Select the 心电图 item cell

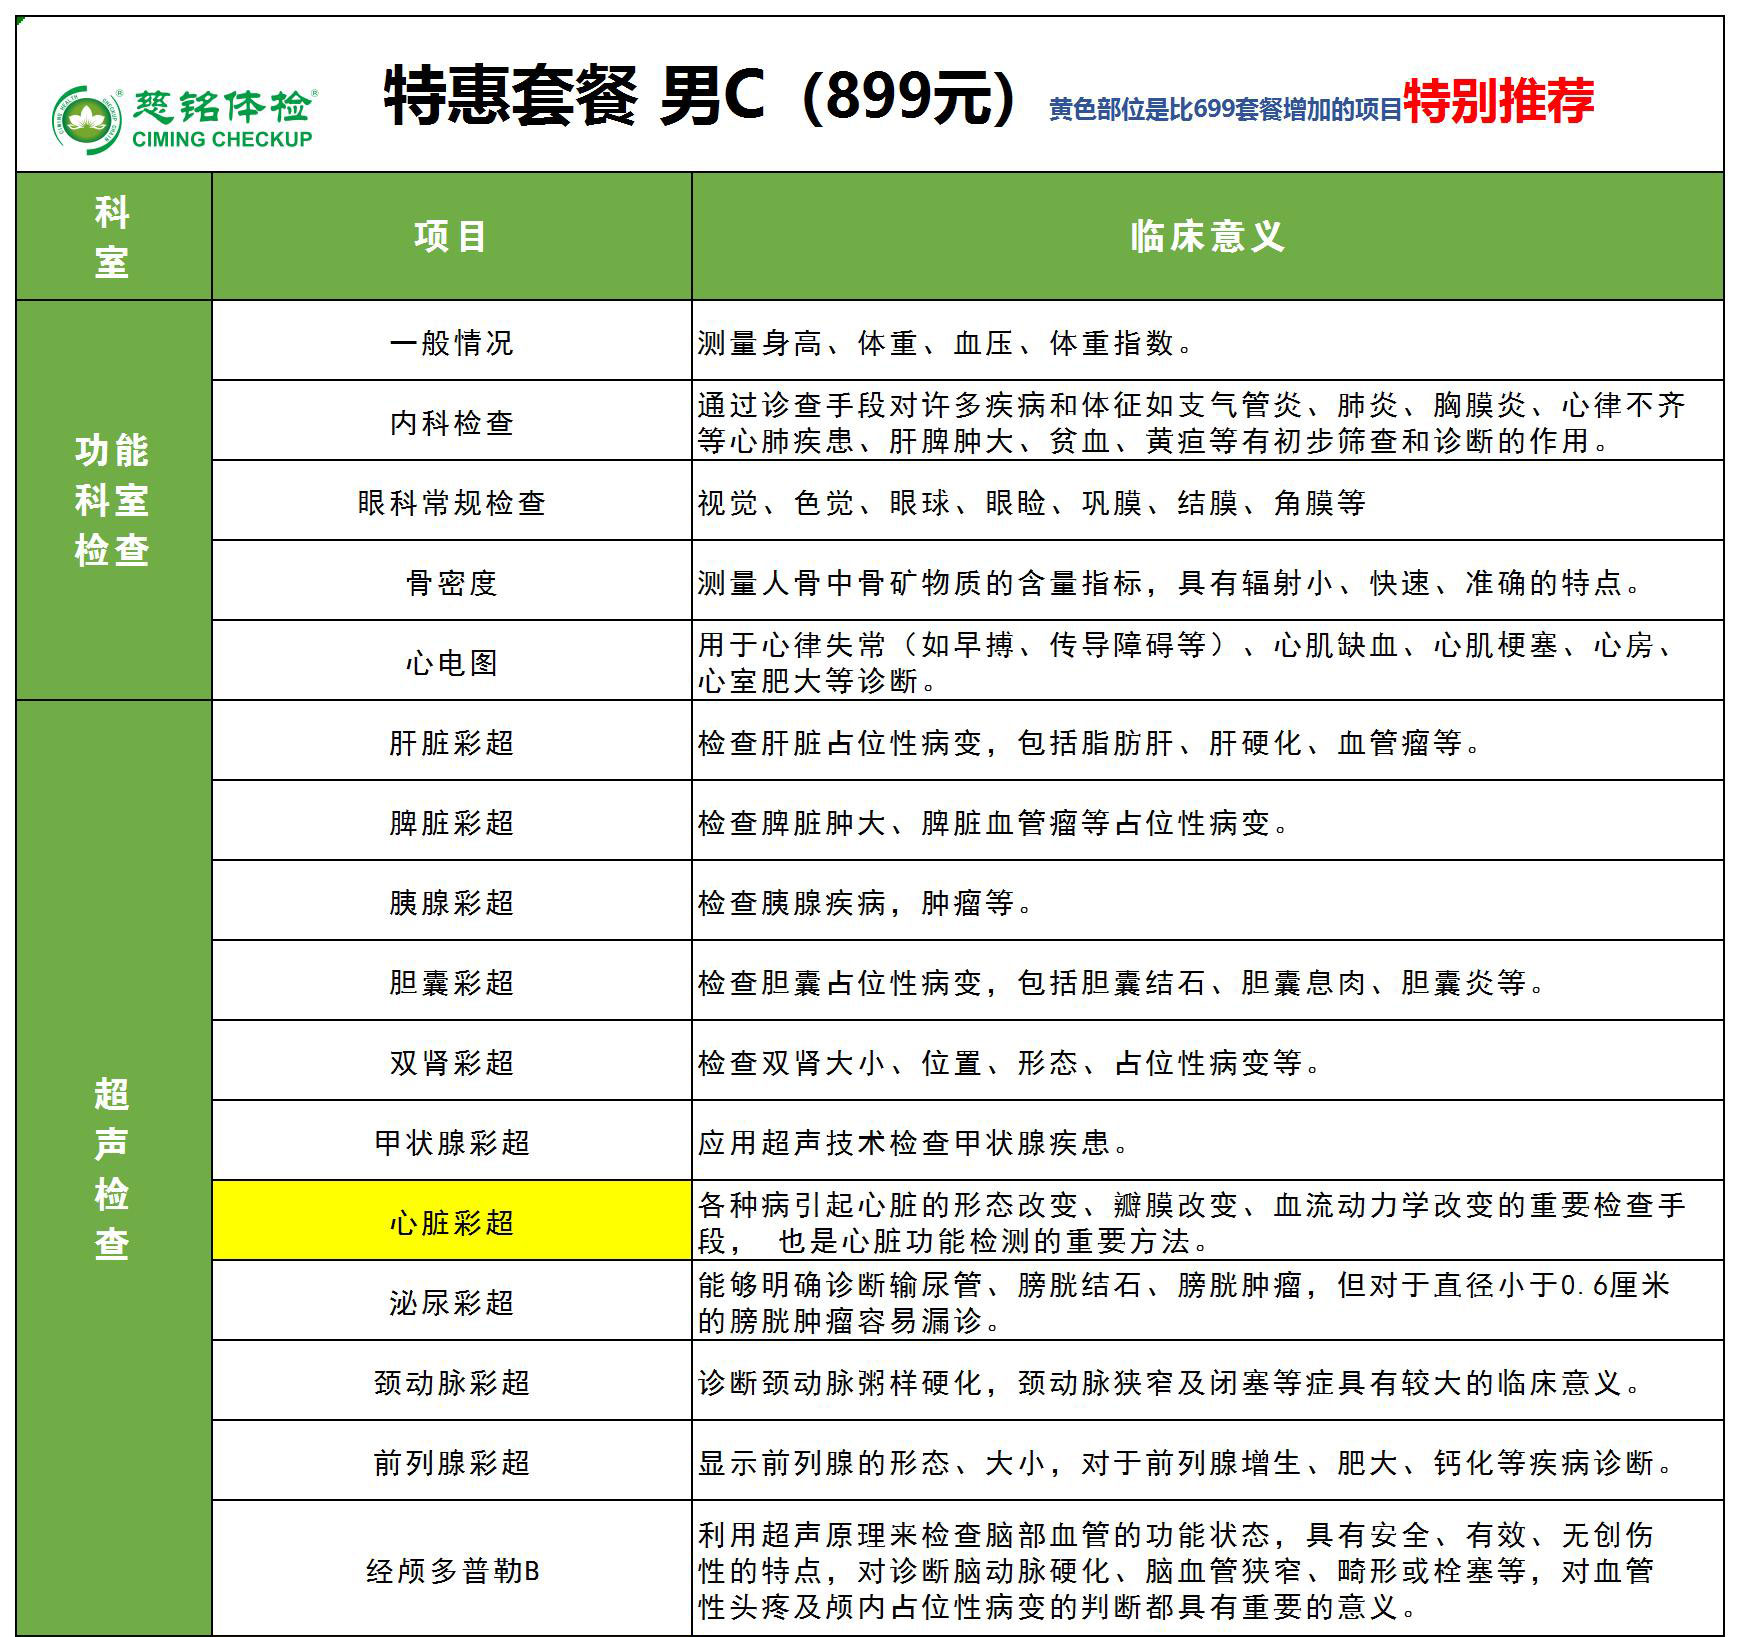coord(452,661)
